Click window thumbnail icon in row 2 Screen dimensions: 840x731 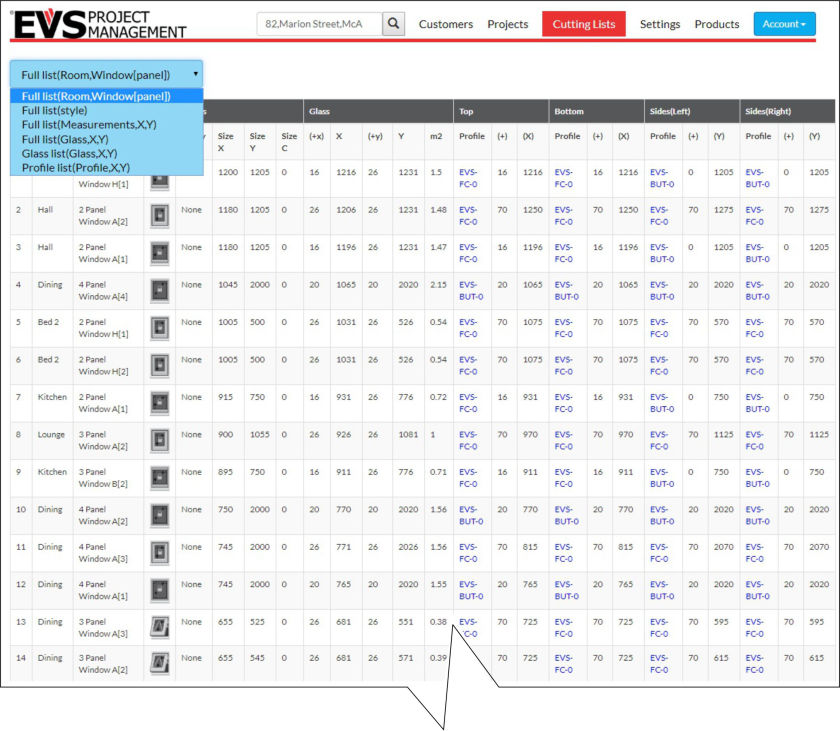(159, 215)
